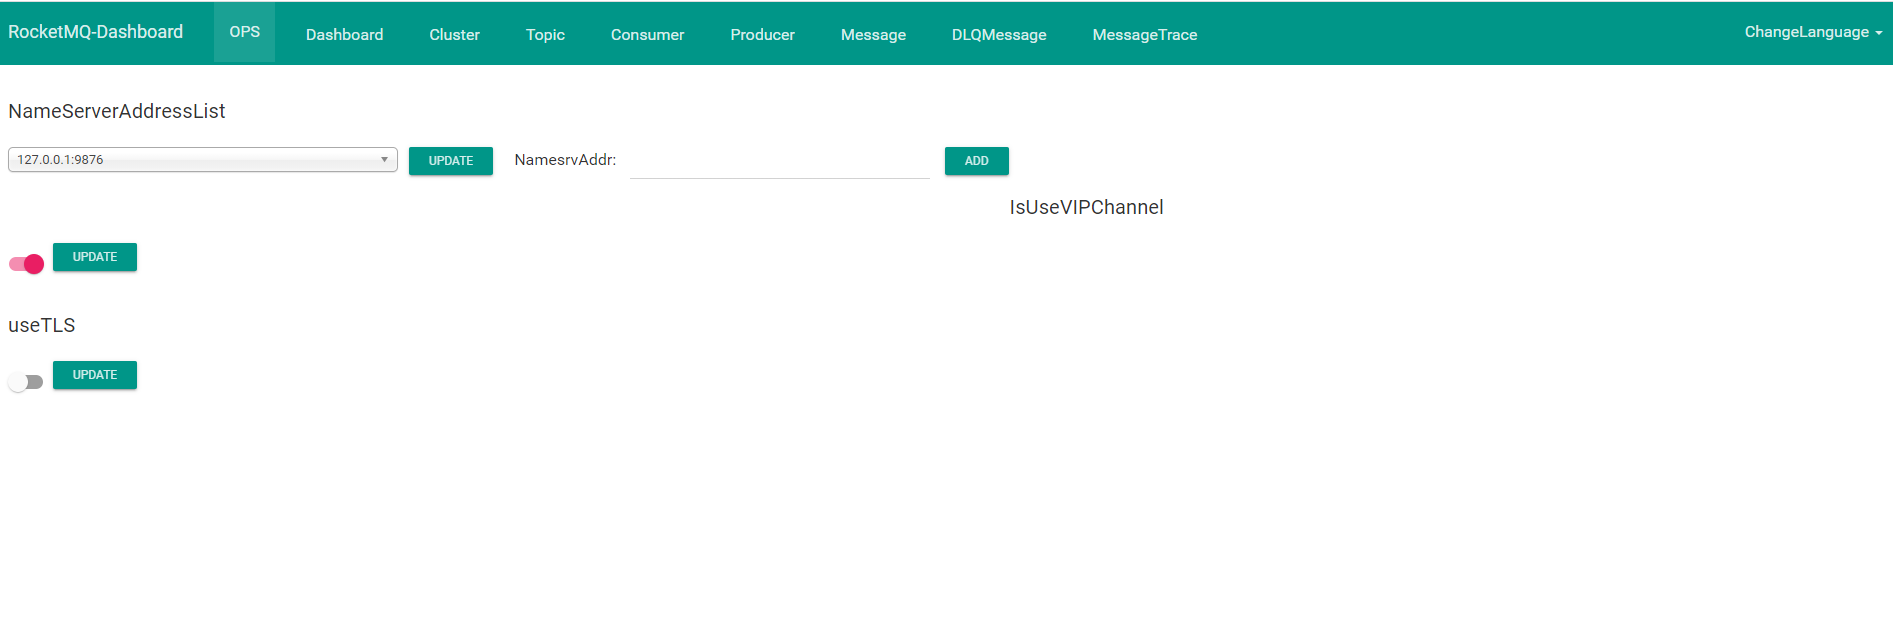
Task: Click UPDATE beside the VIP channel switch
Action: pos(95,257)
